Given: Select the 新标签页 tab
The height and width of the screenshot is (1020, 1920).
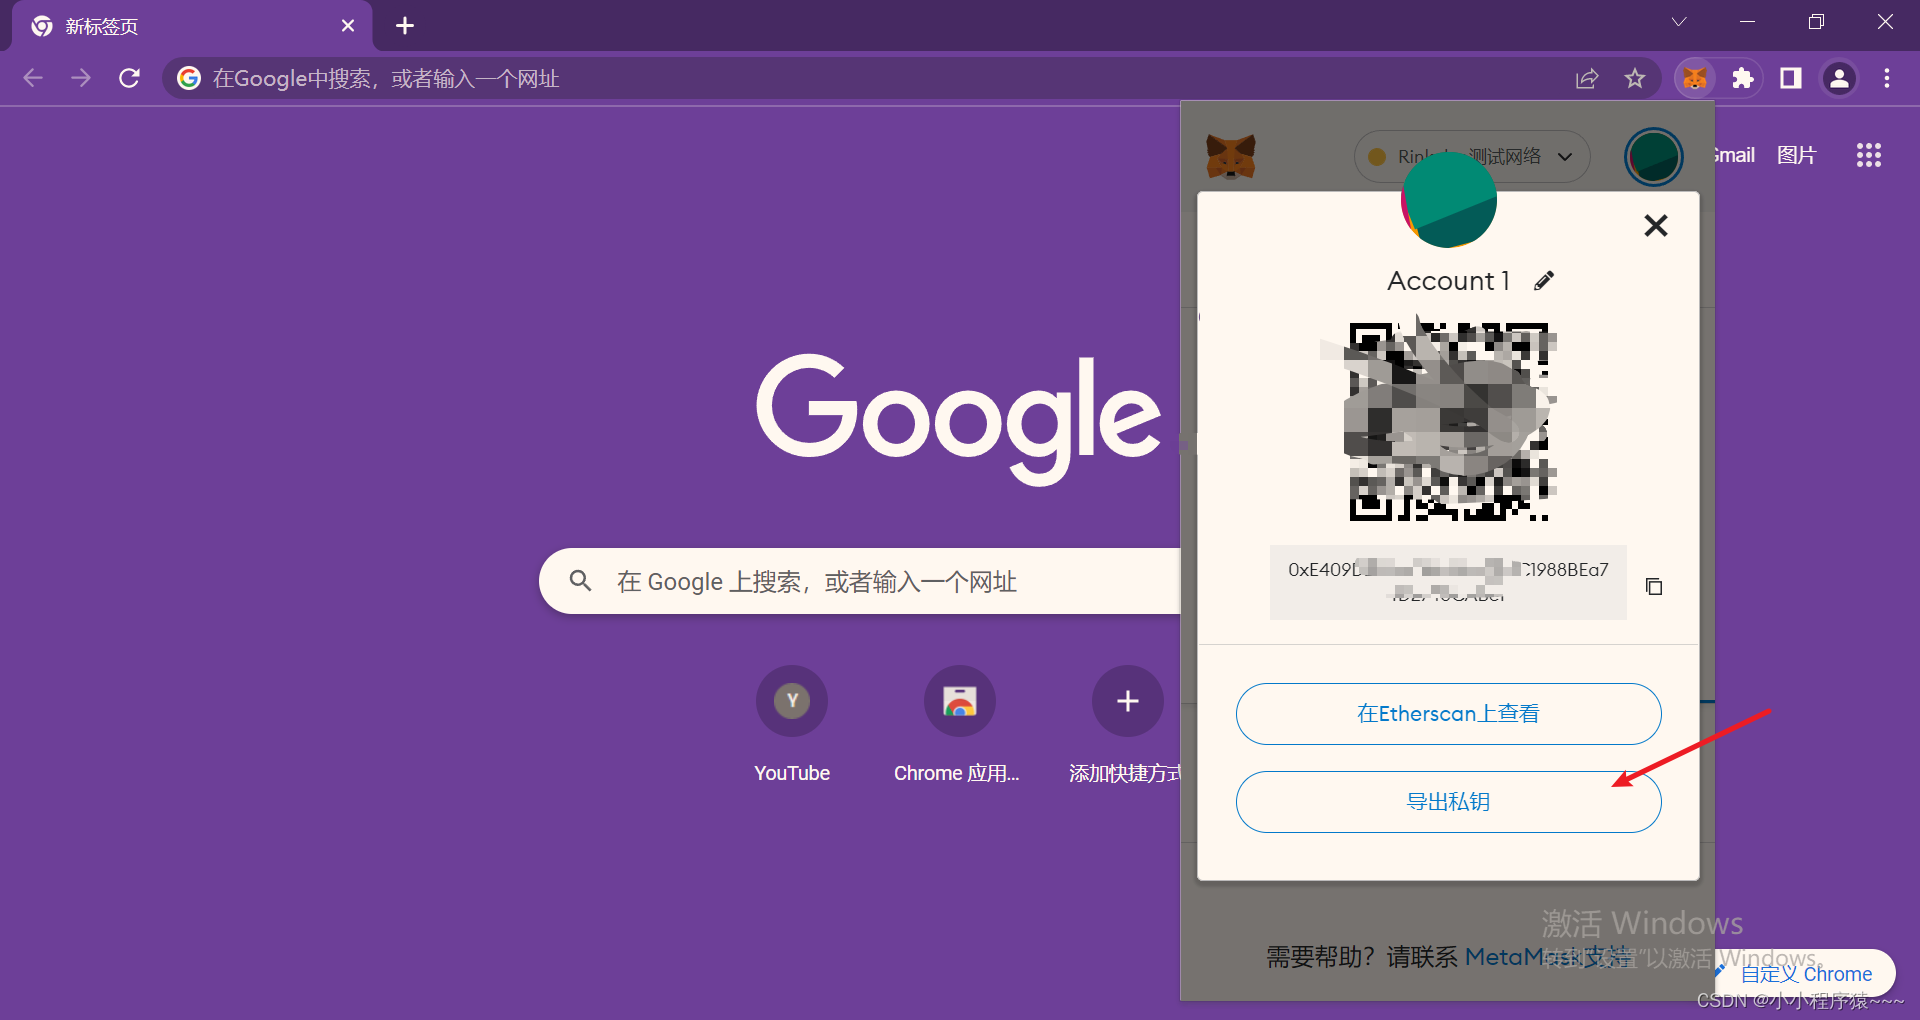Looking at the screenshot, I should (x=192, y=26).
